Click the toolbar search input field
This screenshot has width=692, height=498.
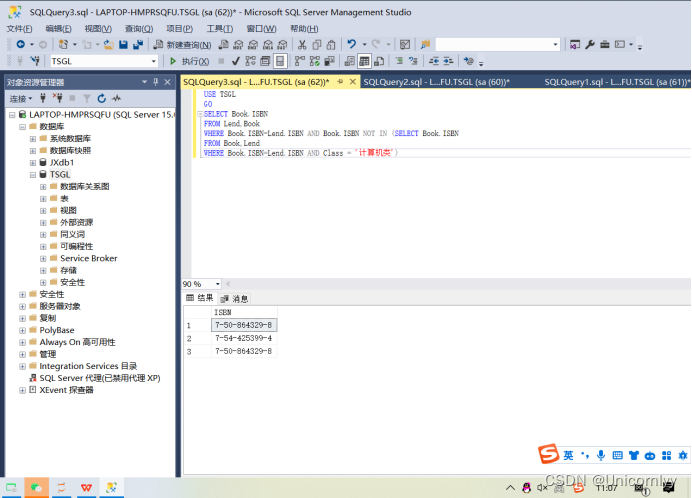[x=493, y=45]
